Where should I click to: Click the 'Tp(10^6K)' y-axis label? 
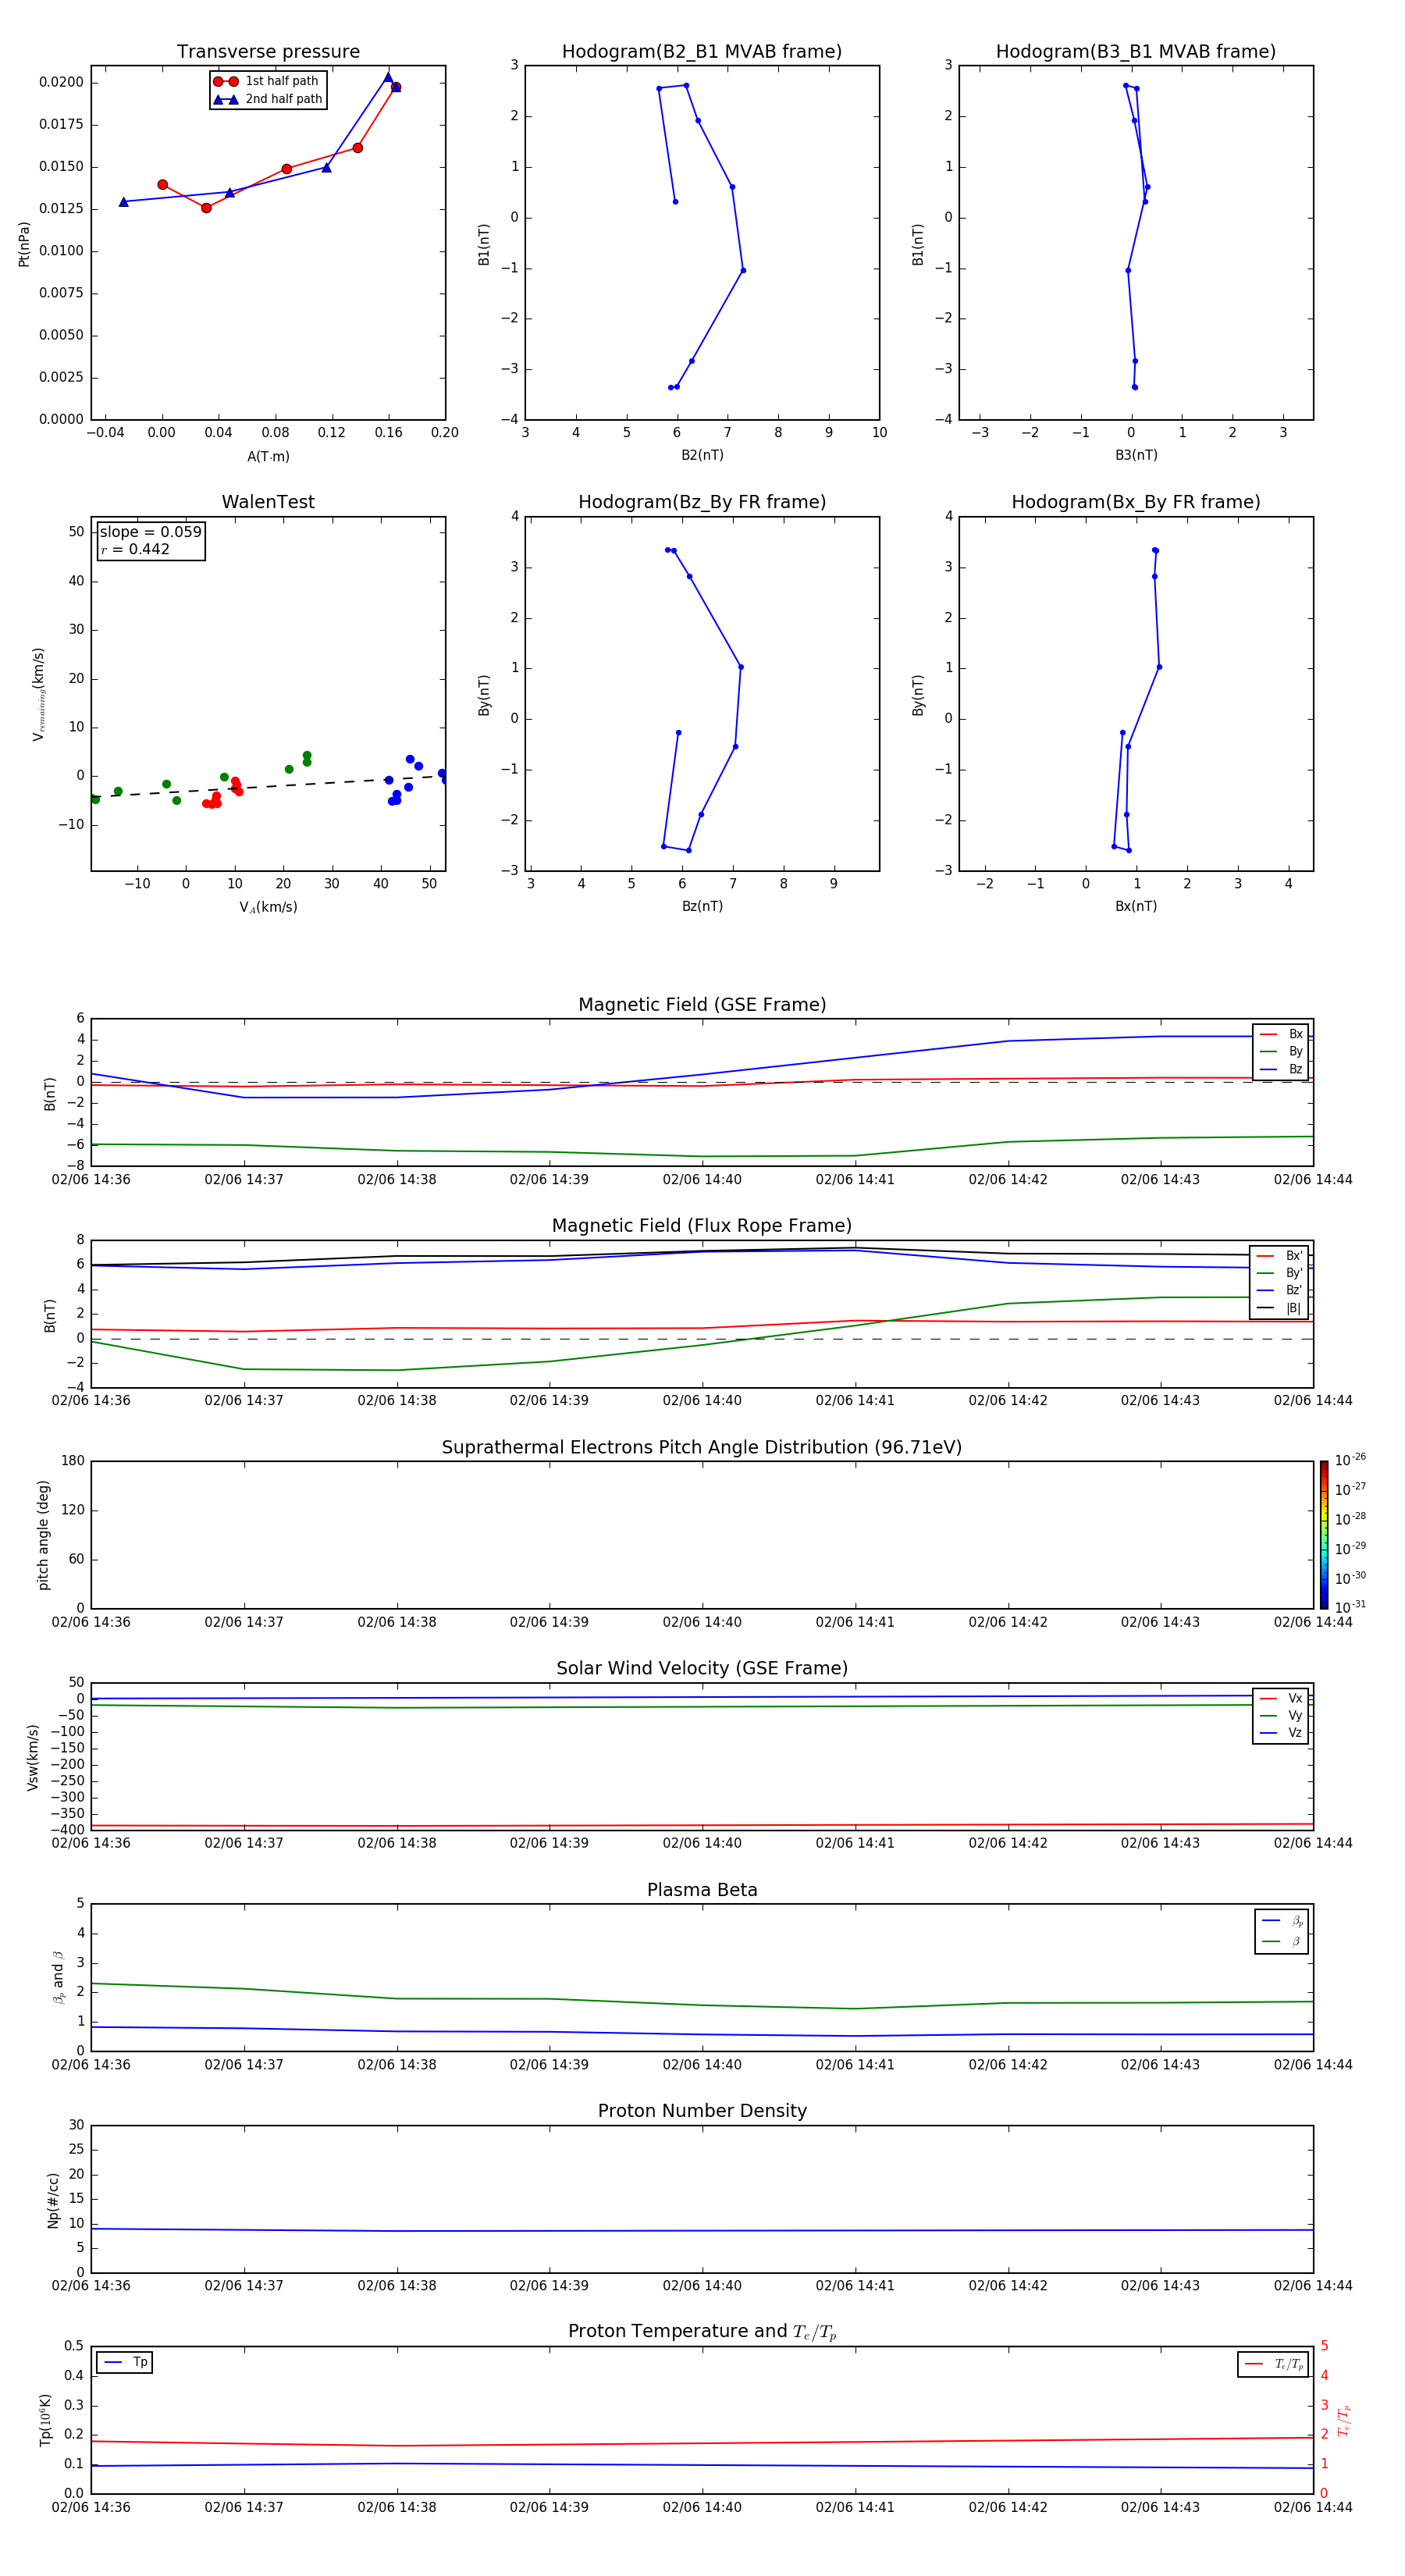(x=45, y=2421)
